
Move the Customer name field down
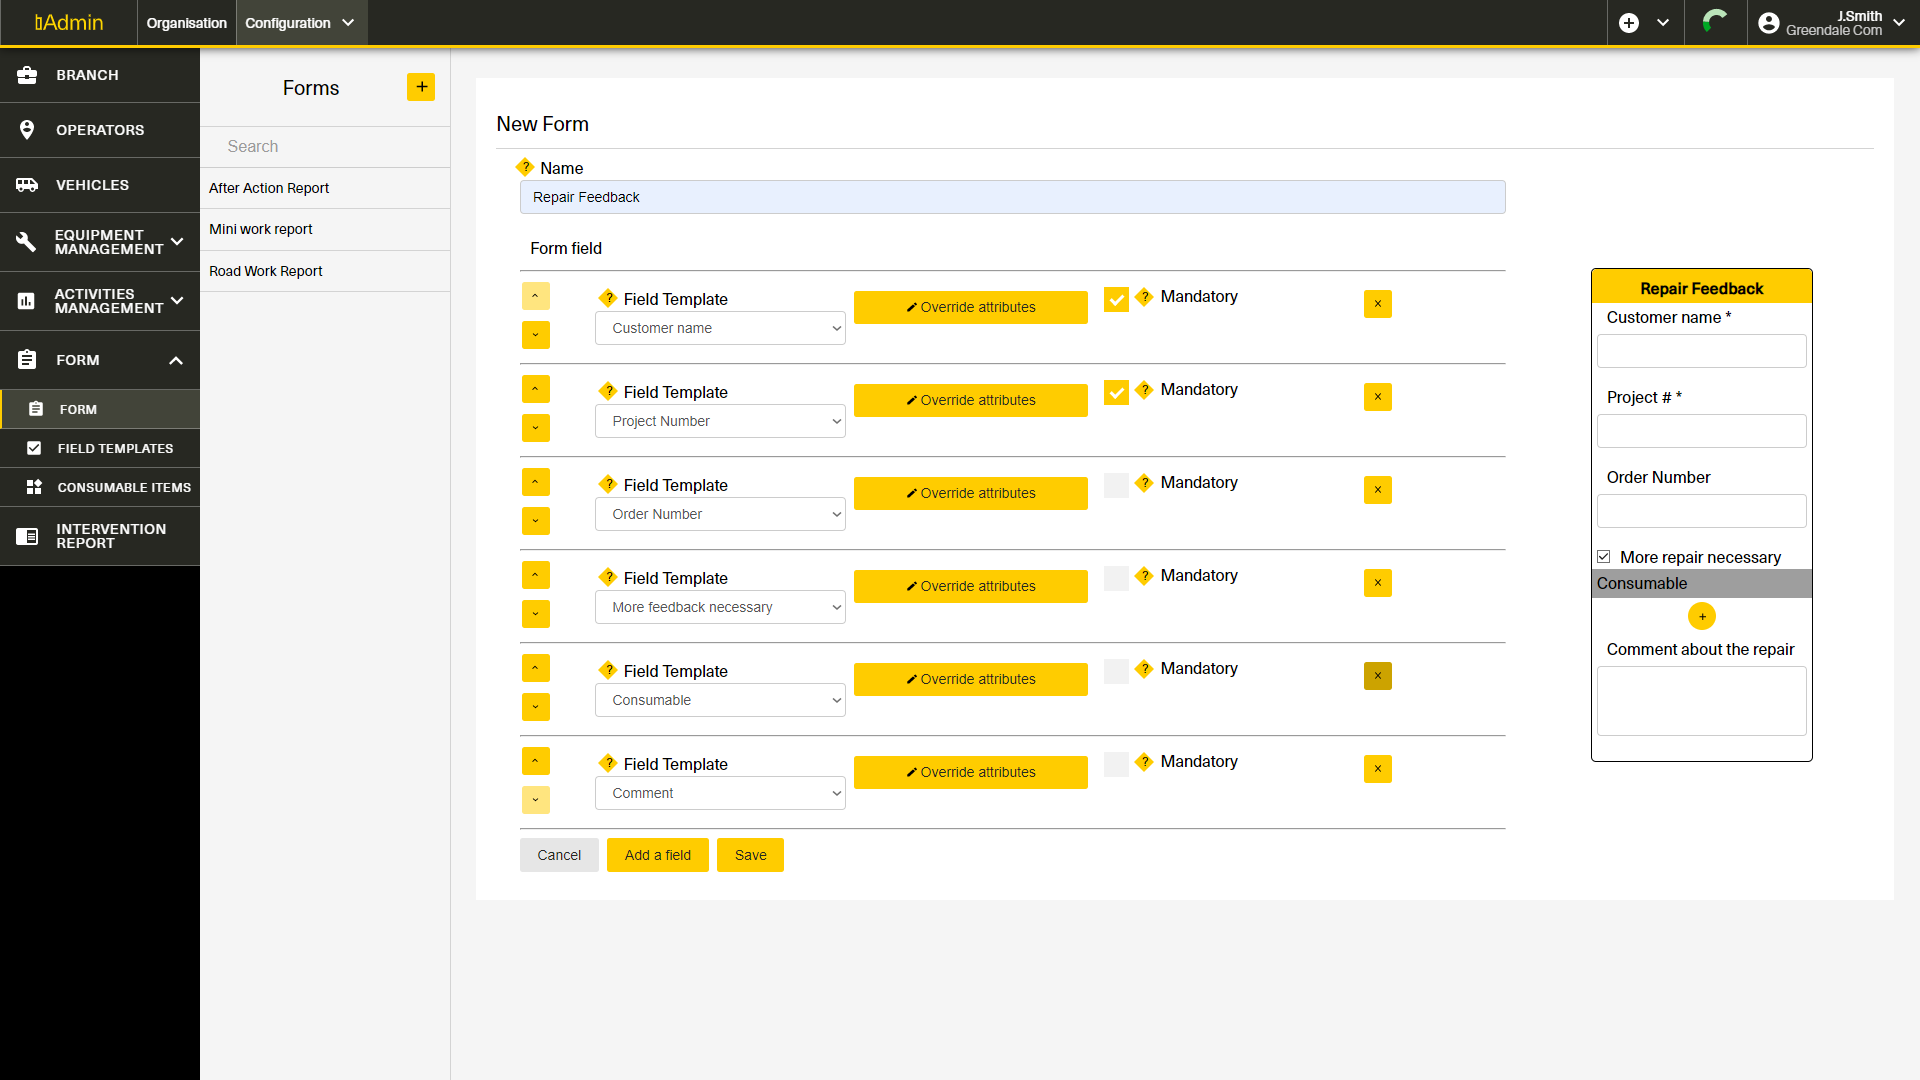536,335
